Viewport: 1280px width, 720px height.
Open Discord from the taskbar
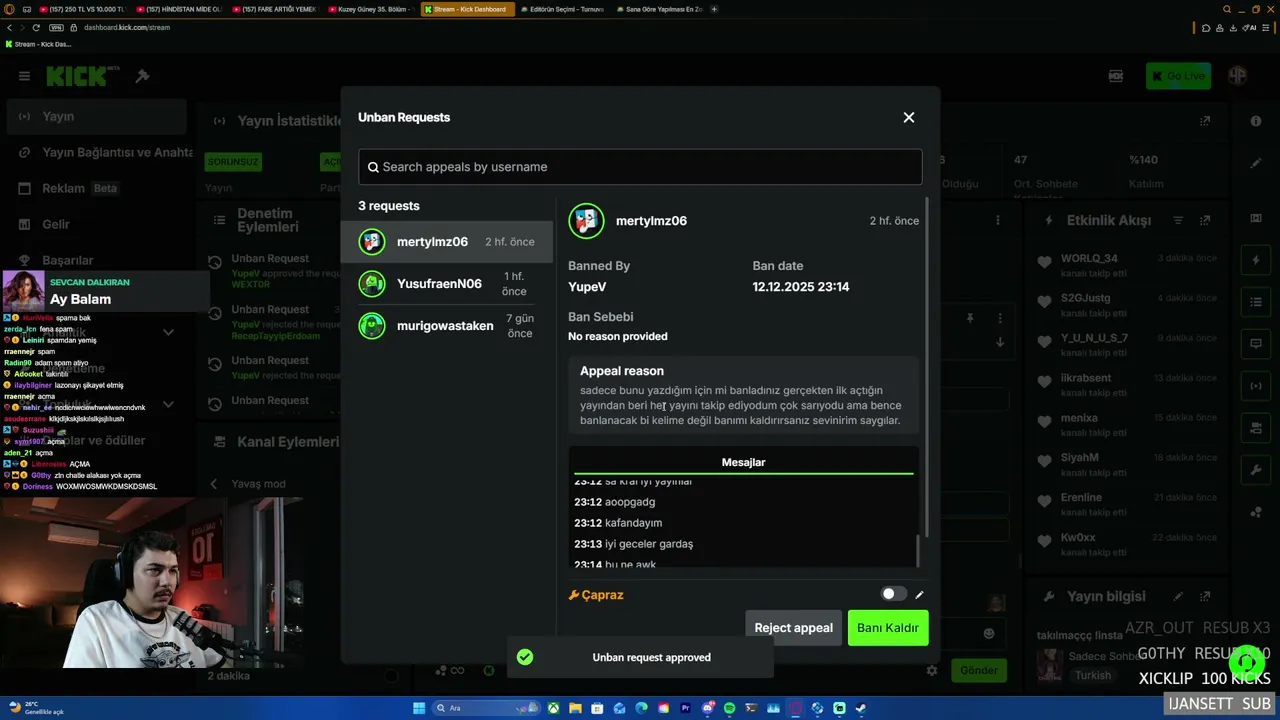click(x=707, y=708)
